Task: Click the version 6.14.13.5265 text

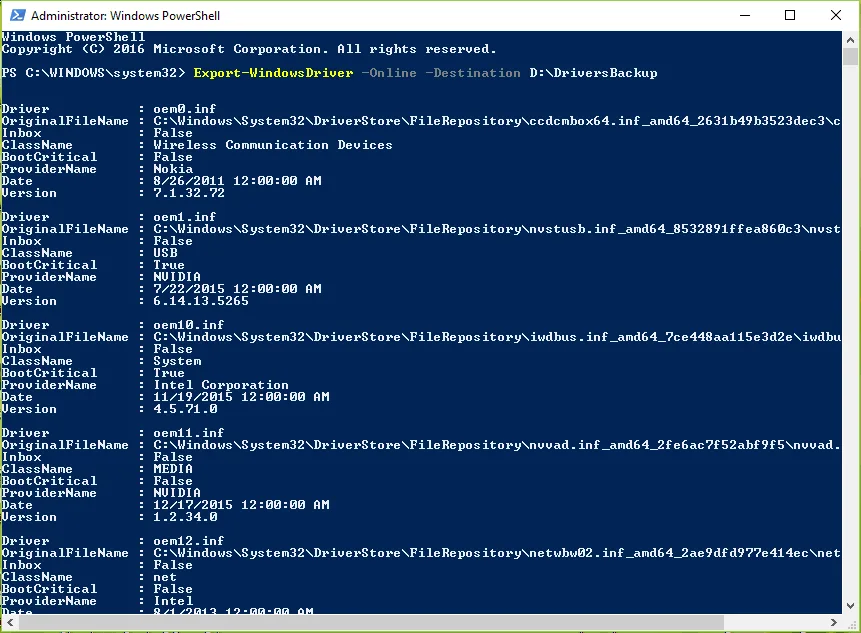Action: (201, 301)
